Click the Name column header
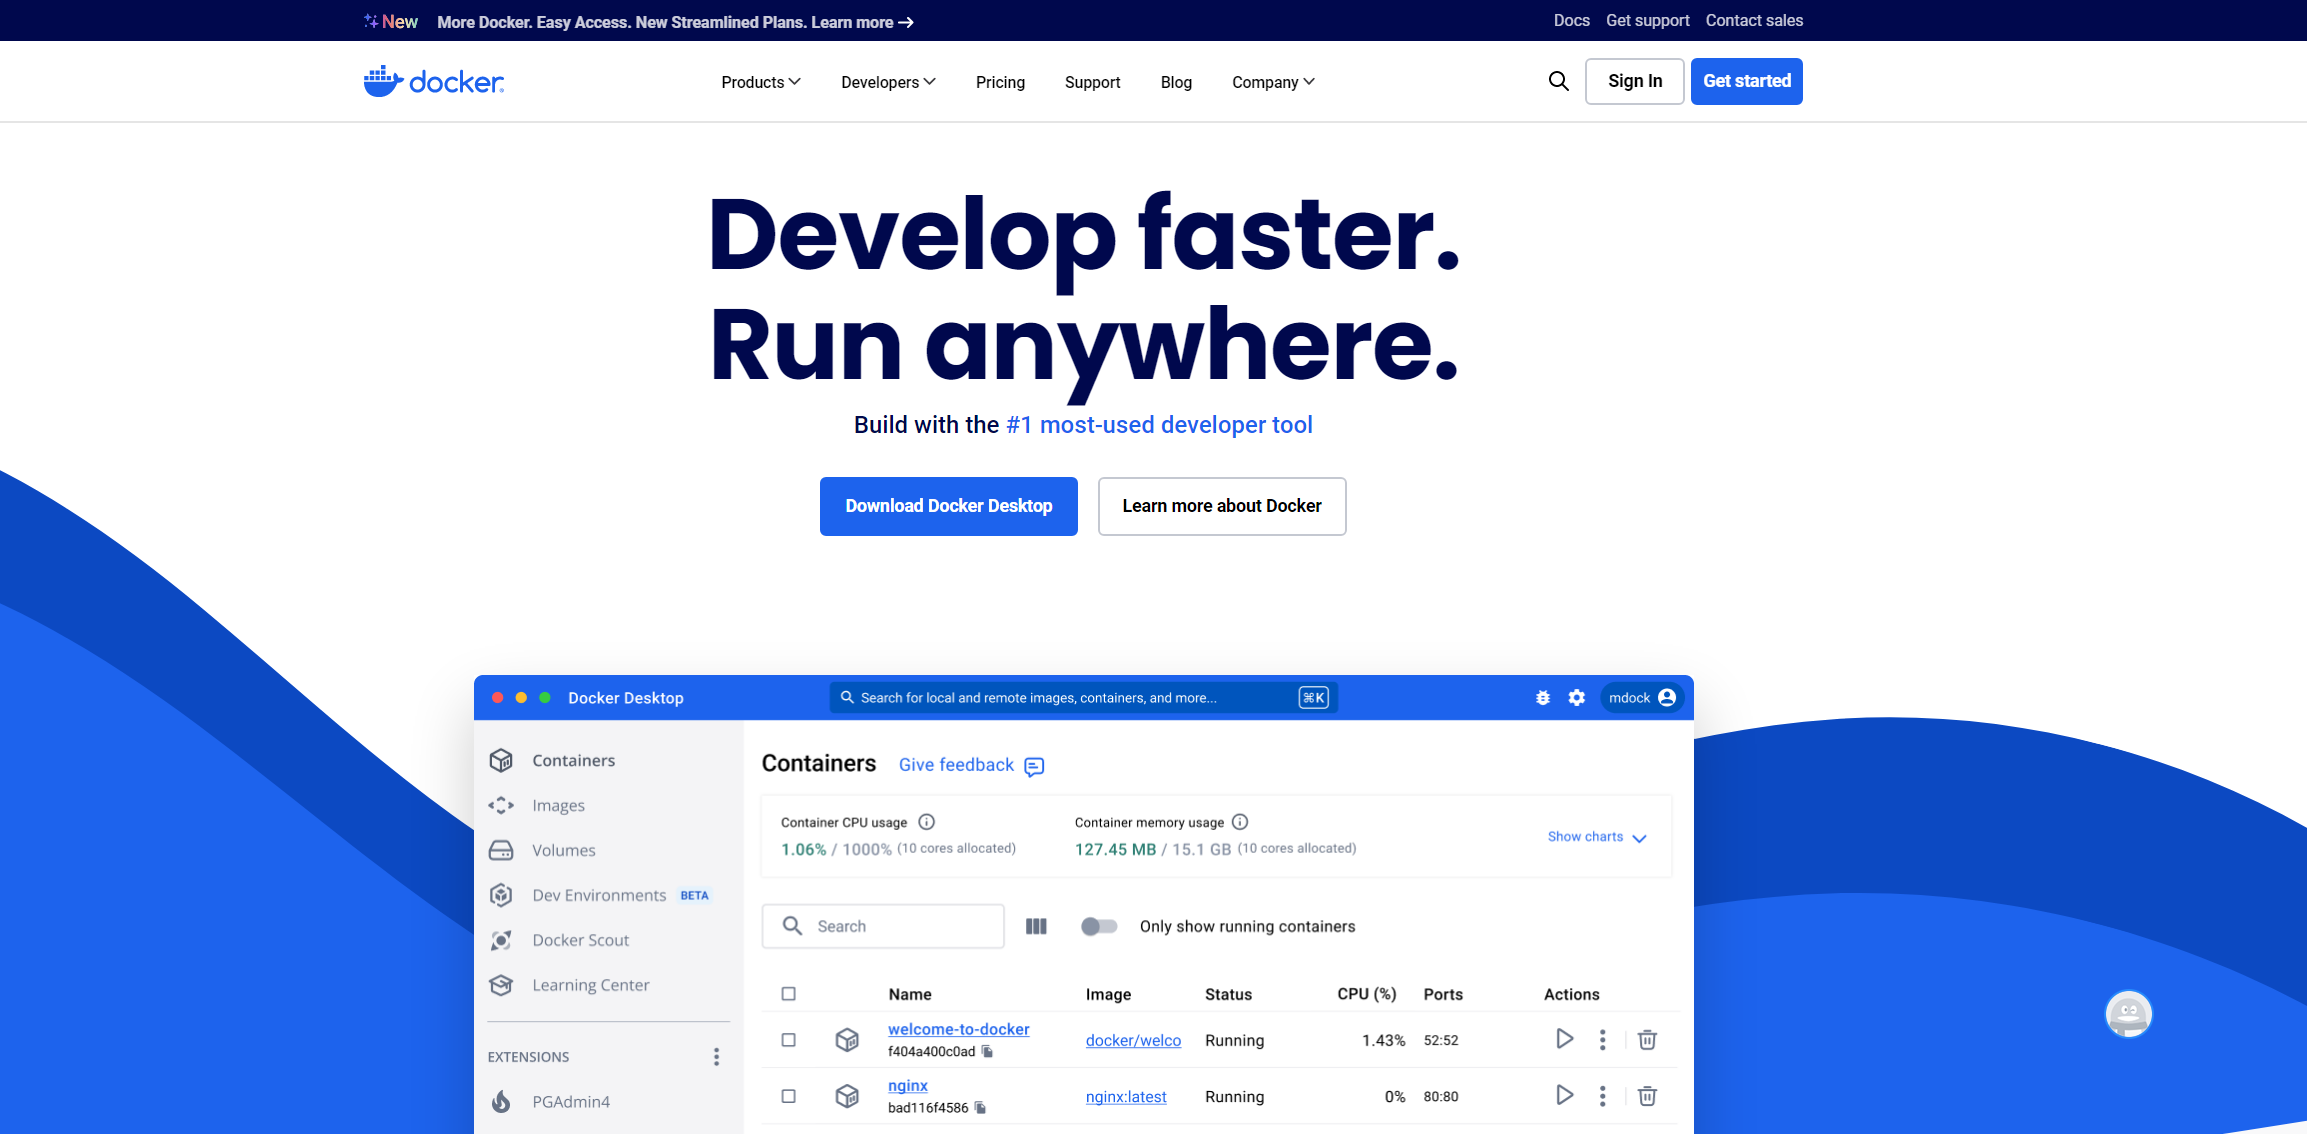The image size is (2307, 1134). click(x=910, y=994)
